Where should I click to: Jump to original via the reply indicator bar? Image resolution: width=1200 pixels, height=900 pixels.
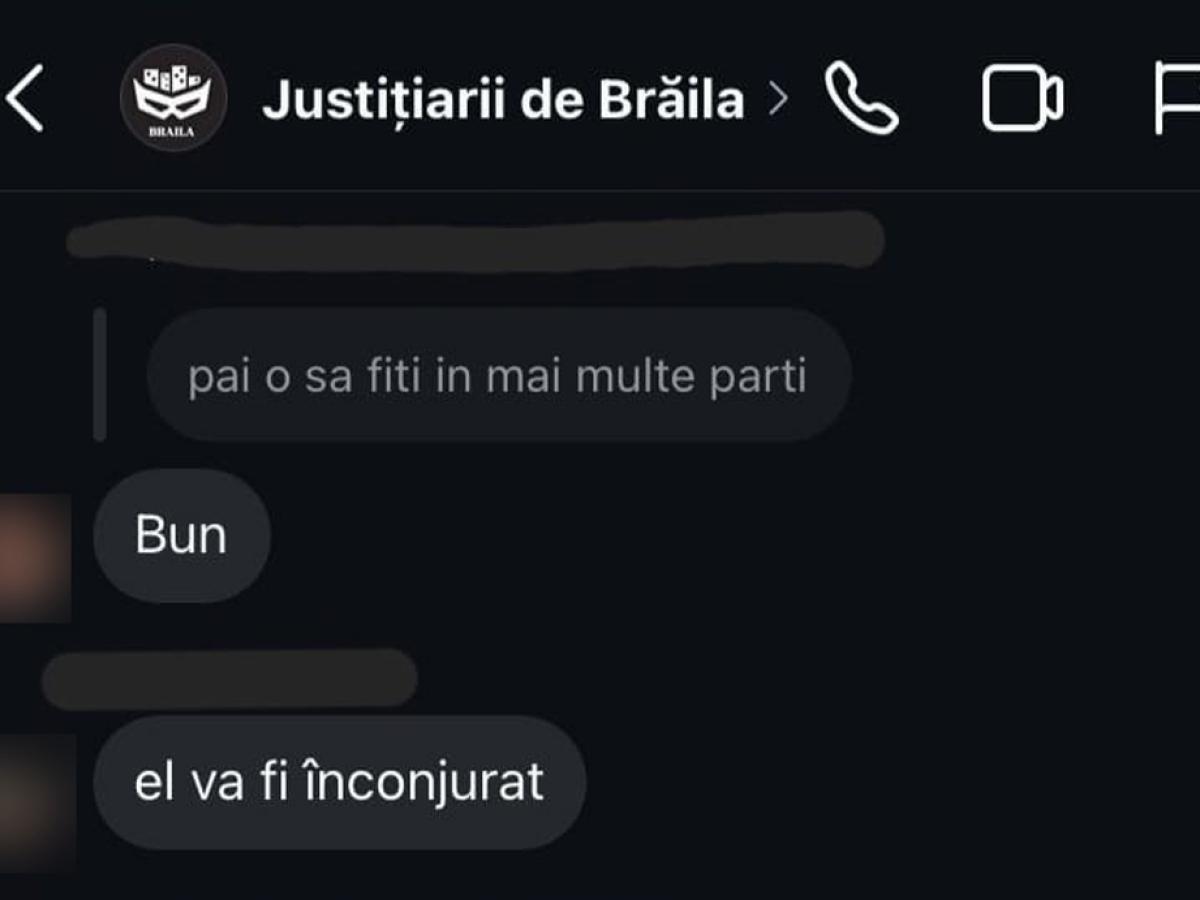point(99,374)
